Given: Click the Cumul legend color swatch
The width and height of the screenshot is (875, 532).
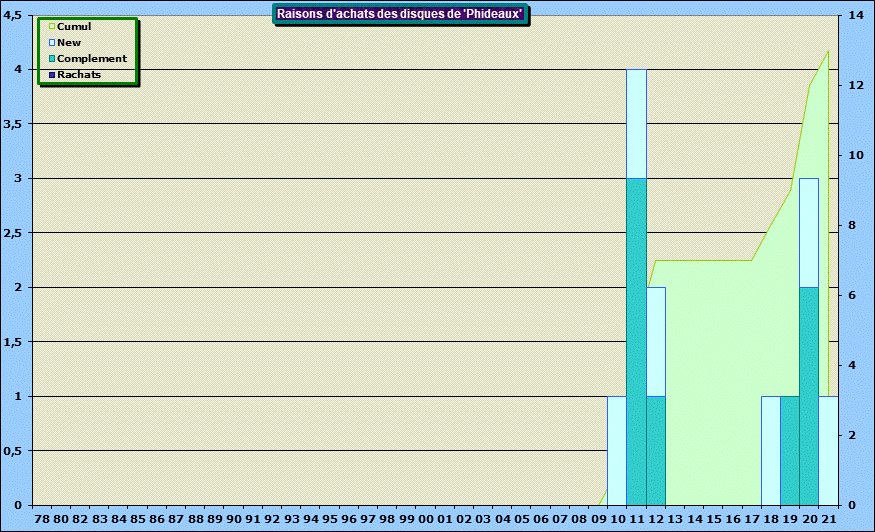Looking at the screenshot, I should click(x=52, y=27).
